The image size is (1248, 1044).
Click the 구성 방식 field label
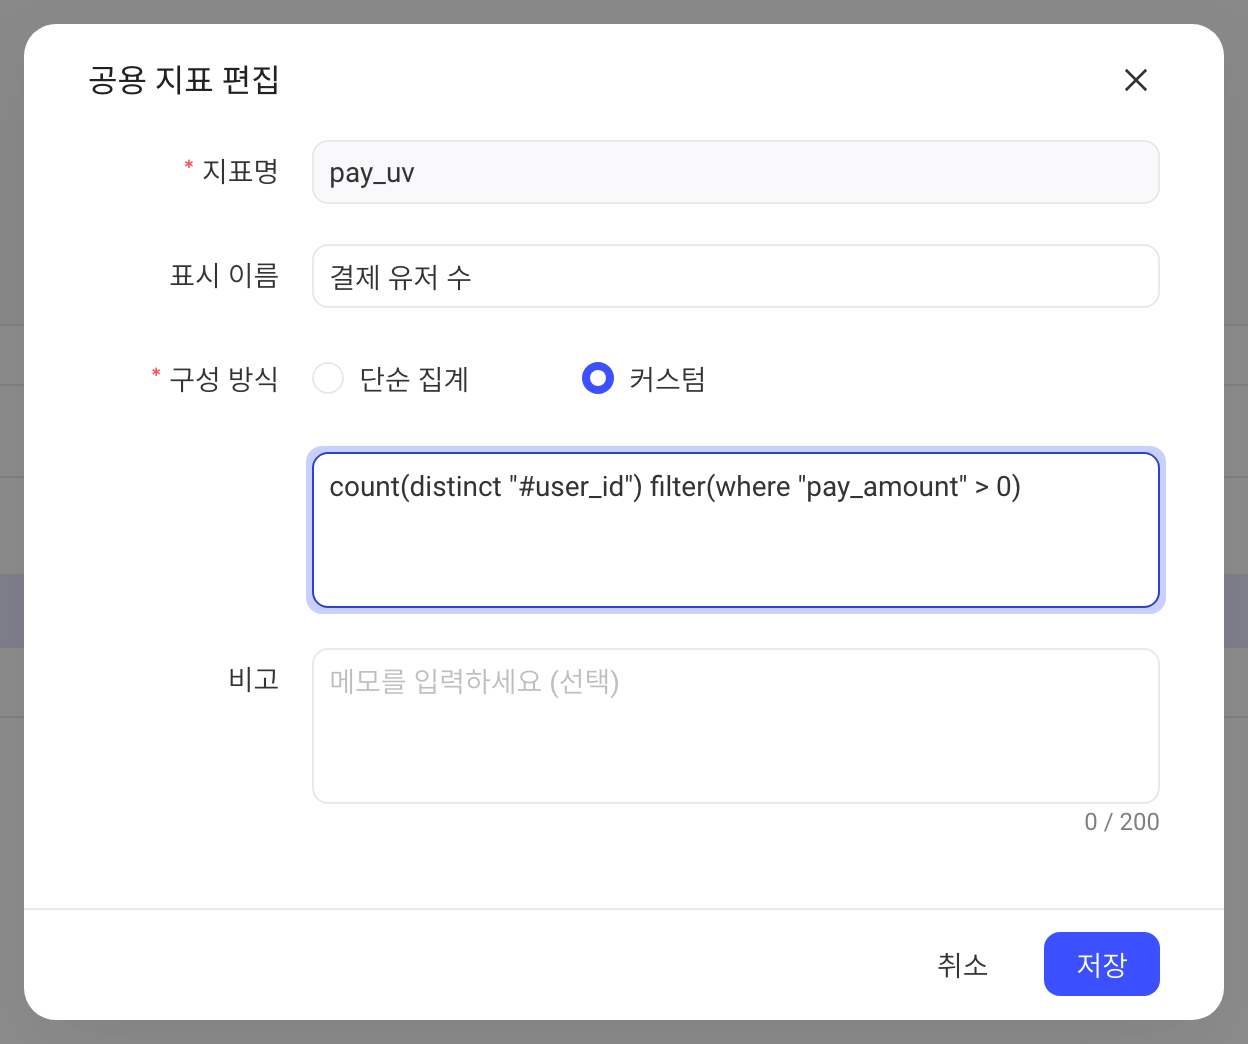point(224,379)
